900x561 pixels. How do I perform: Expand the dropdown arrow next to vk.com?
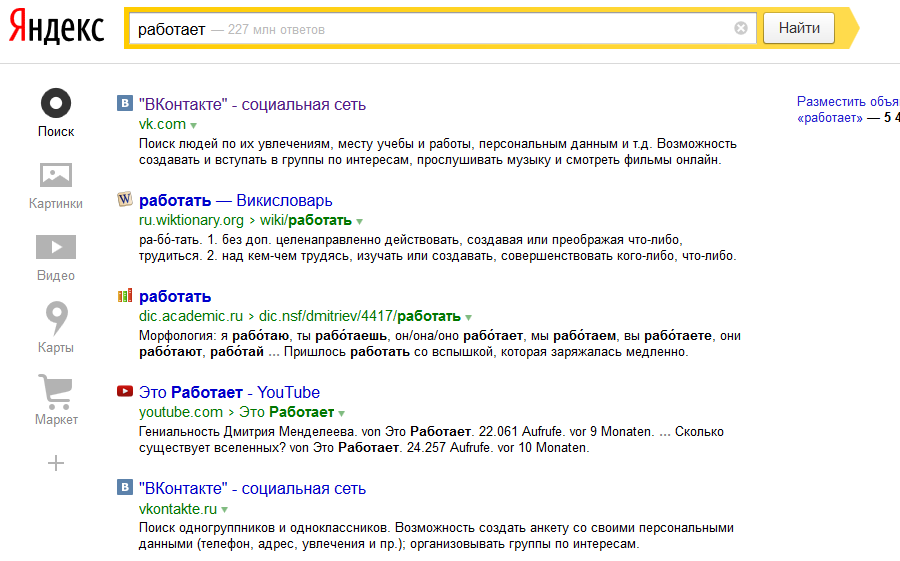(194, 125)
